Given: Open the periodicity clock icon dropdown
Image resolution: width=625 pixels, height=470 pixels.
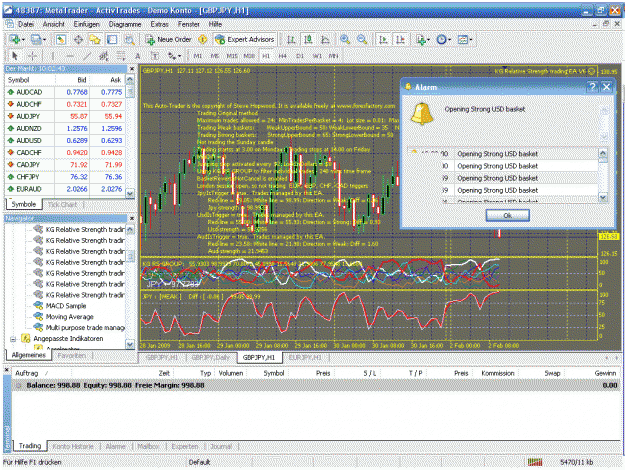Looking at the screenshot, I should [443, 39].
